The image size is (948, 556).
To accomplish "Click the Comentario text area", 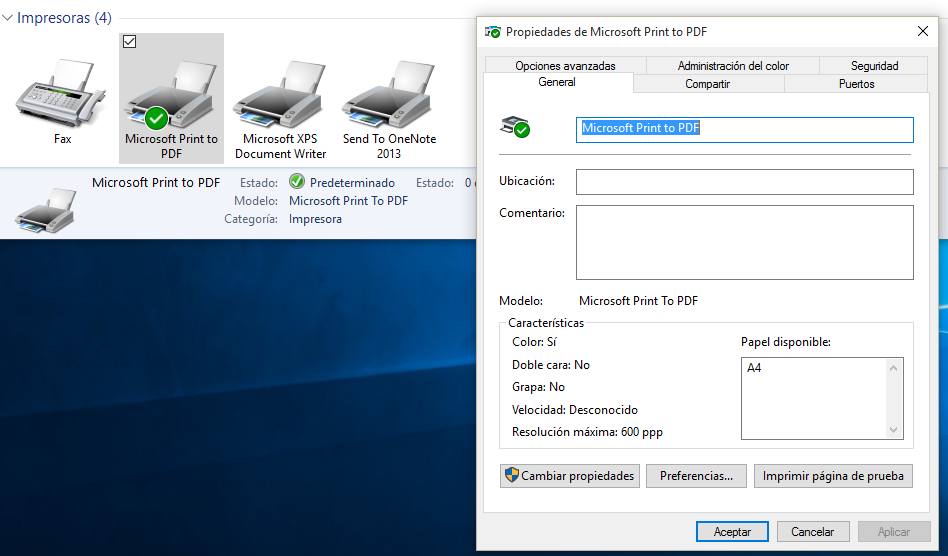I will coord(744,242).
